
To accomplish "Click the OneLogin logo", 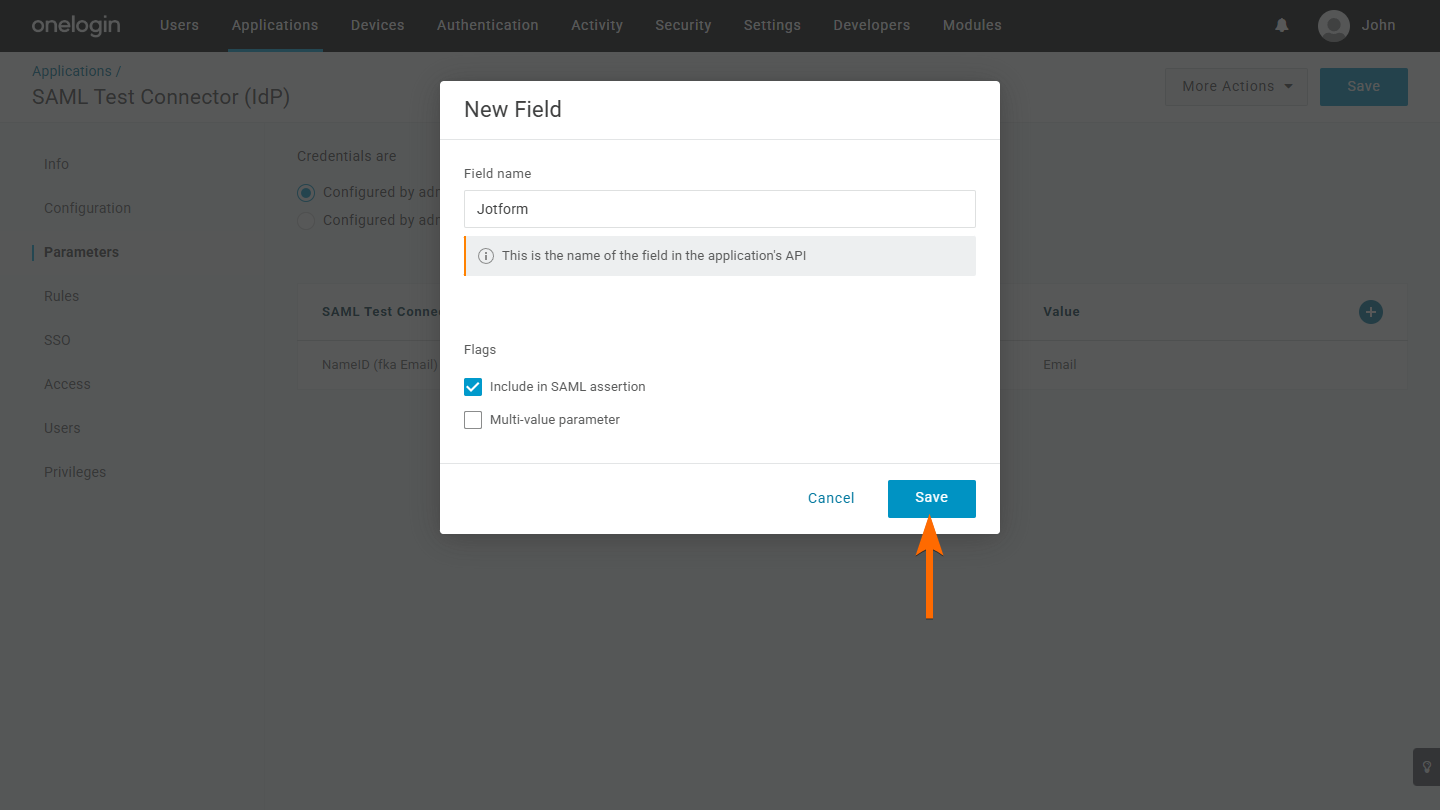I will tap(76, 26).
